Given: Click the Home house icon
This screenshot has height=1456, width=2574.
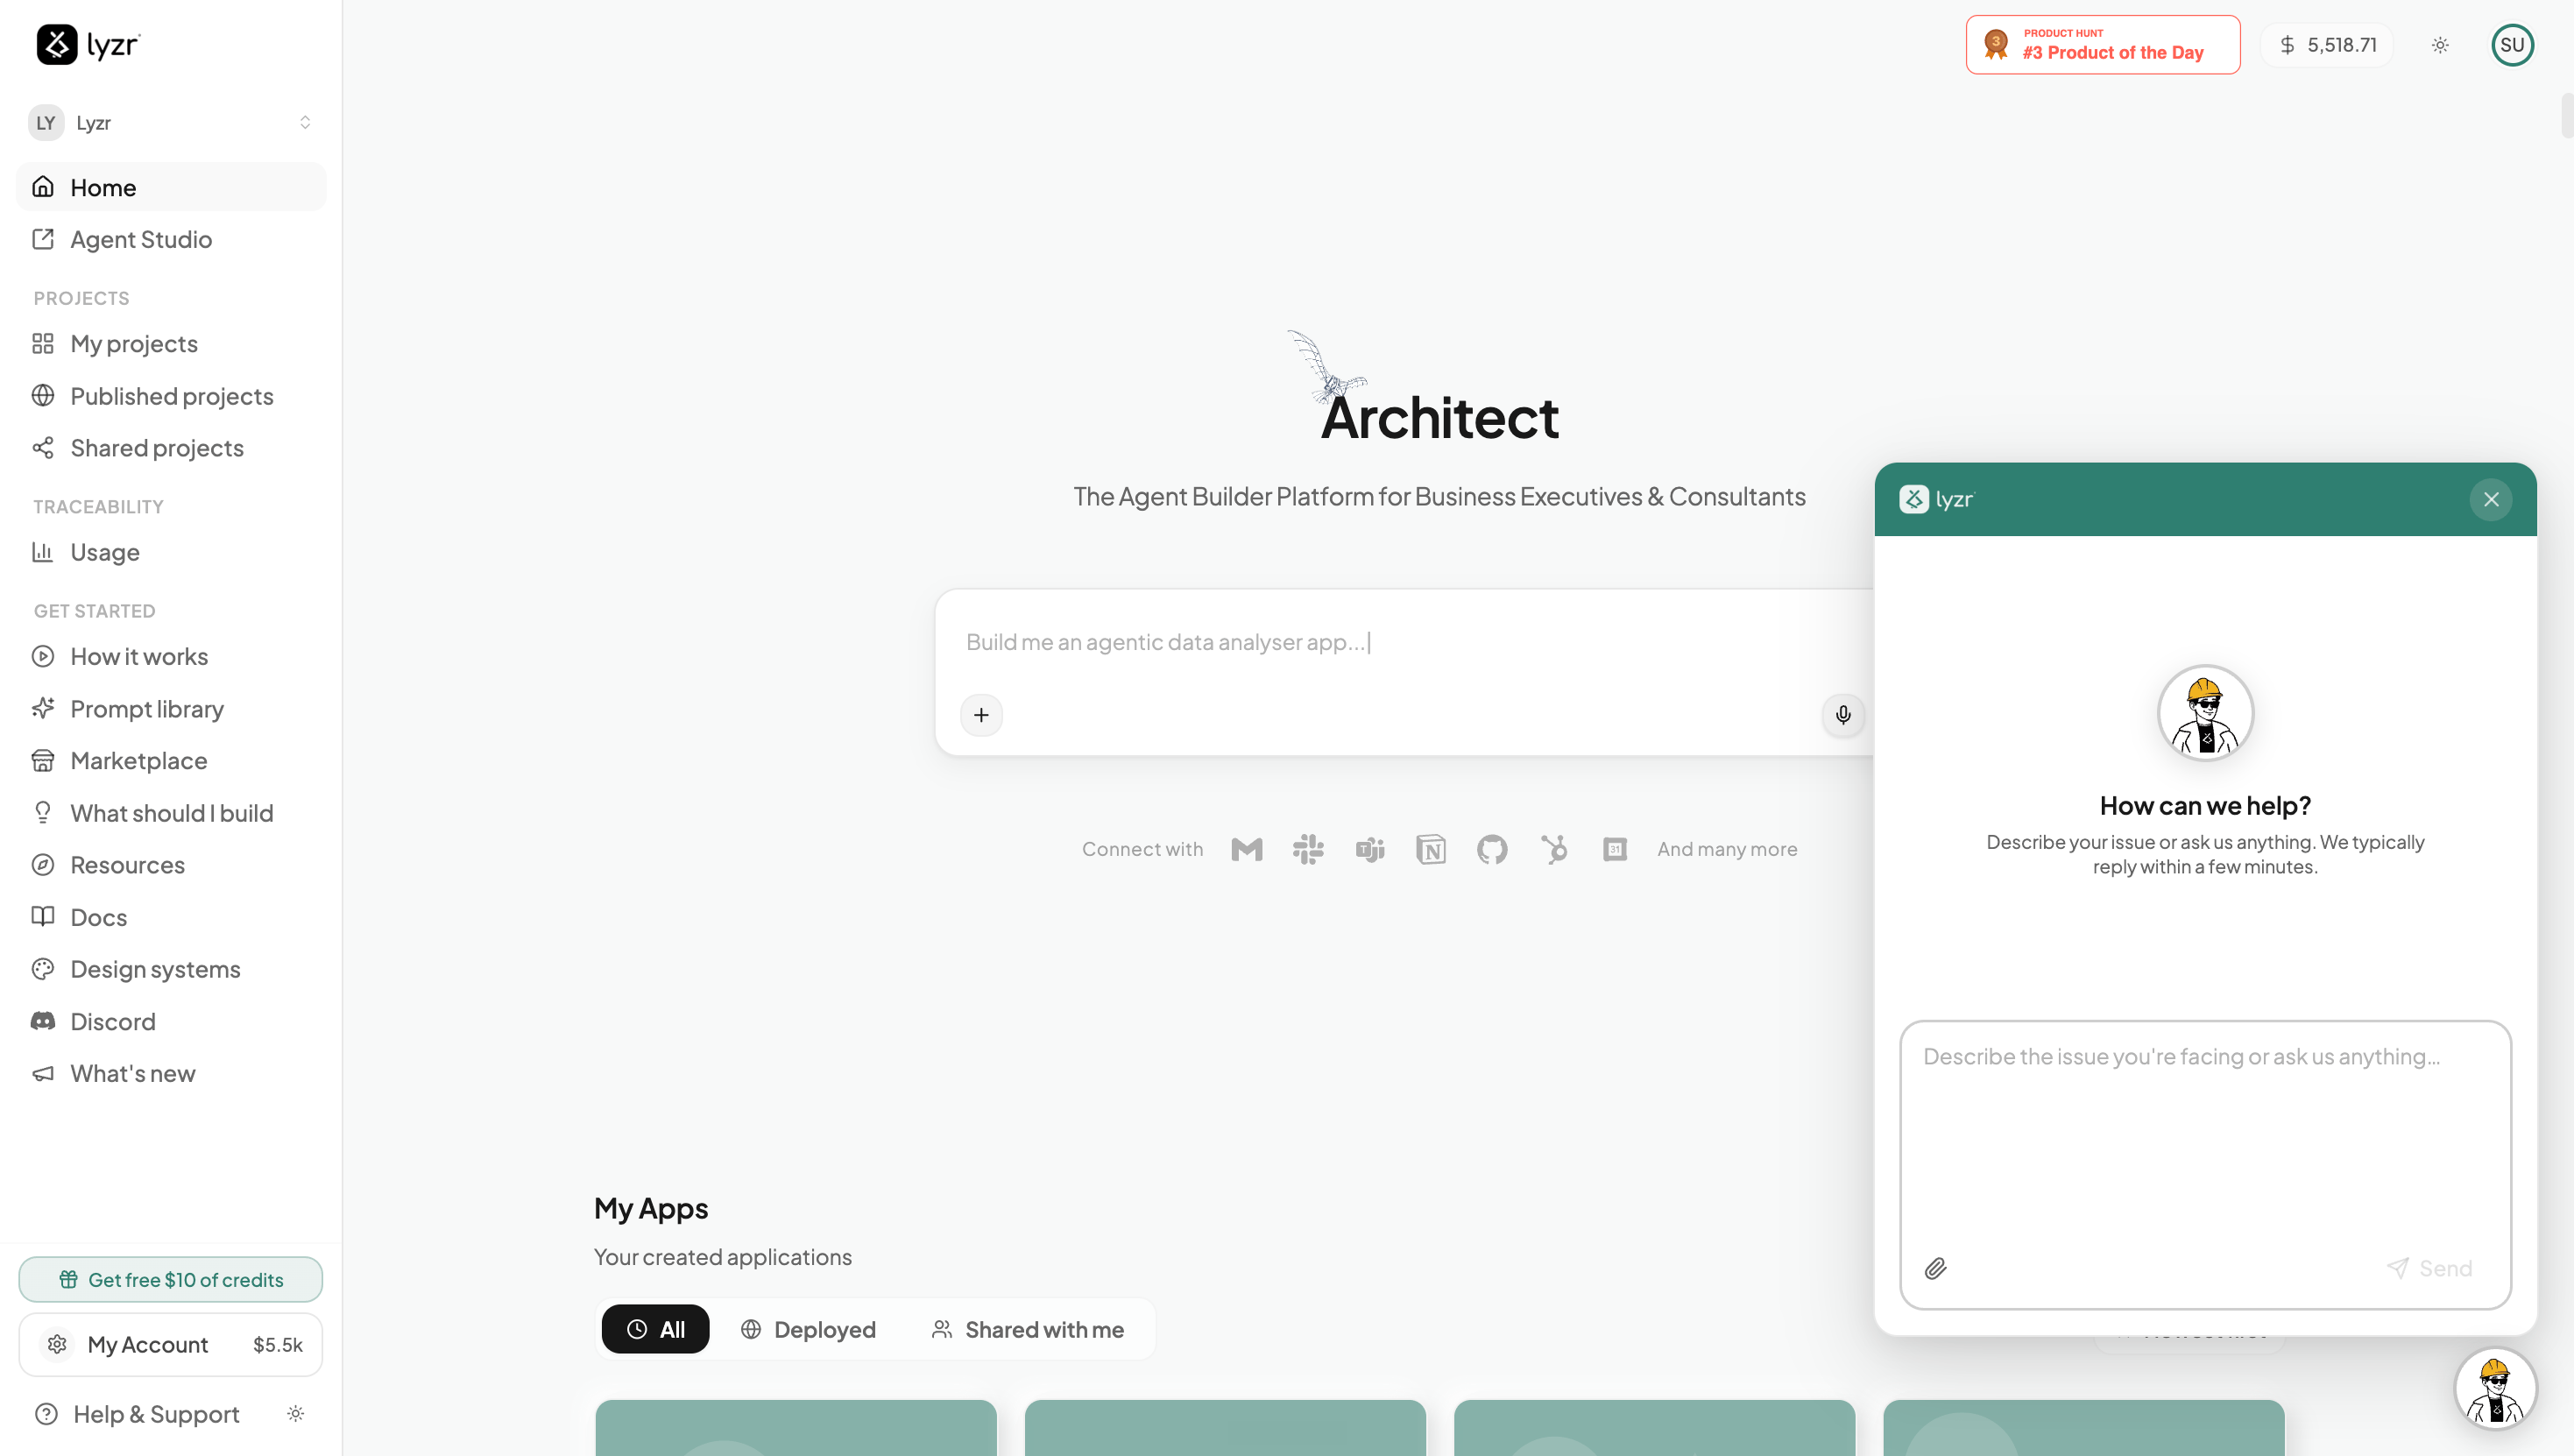Looking at the screenshot, I should [43, 187].
